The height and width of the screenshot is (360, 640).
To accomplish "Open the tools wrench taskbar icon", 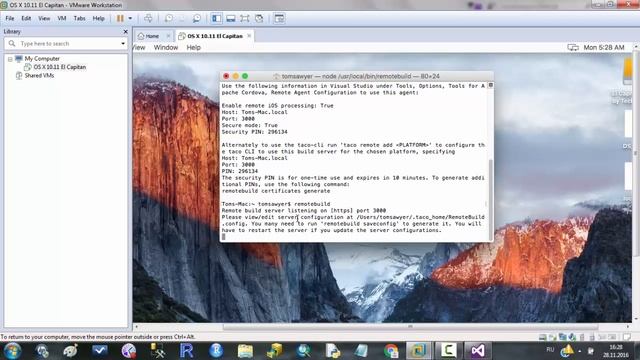I will pyautogui.click(x=158, y=351).
